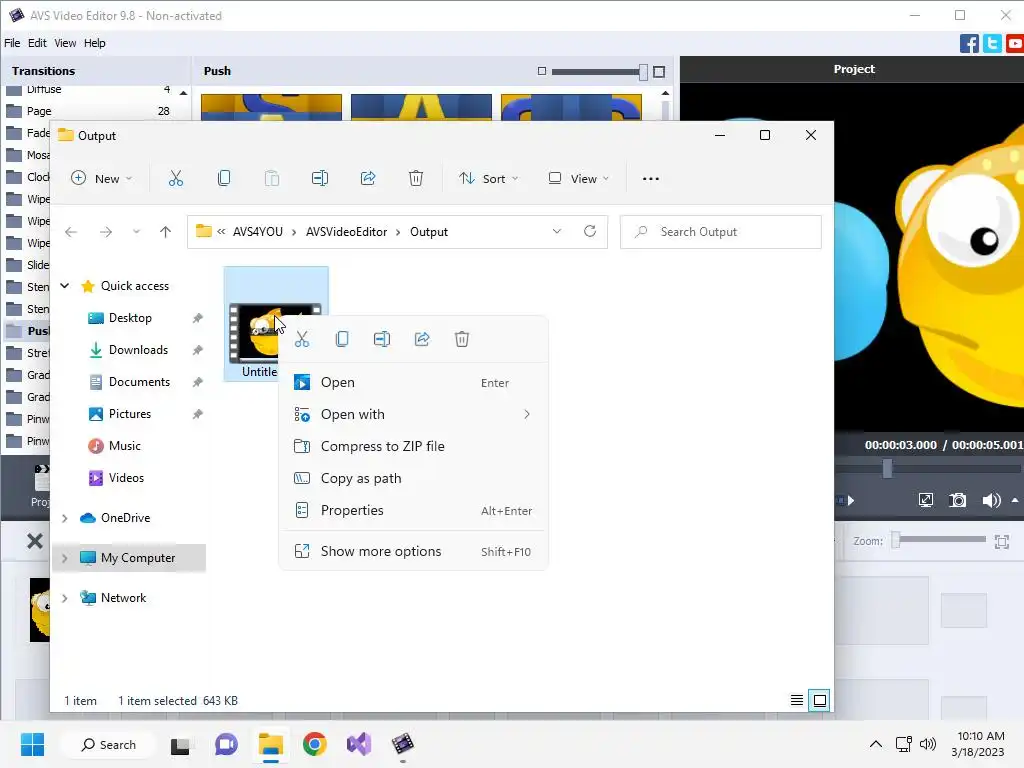The height and width of the screenshot is (768, 1024).
Task: Click Delete trash icon in context menu
Action: [x=462, y=339]
